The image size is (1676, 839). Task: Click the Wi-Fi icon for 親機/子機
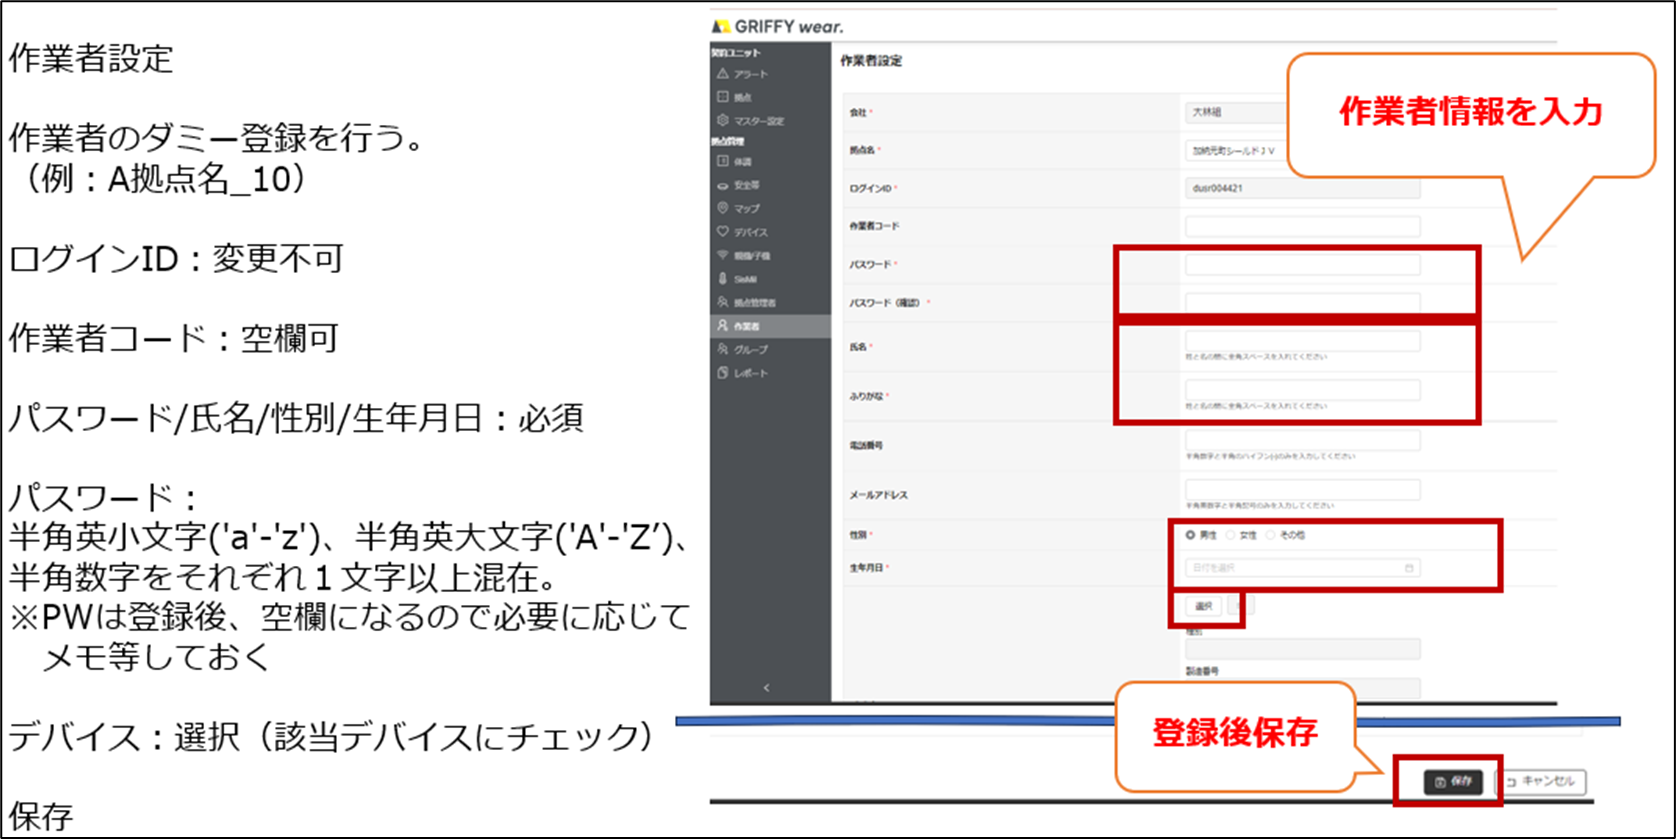click(723, 255)
